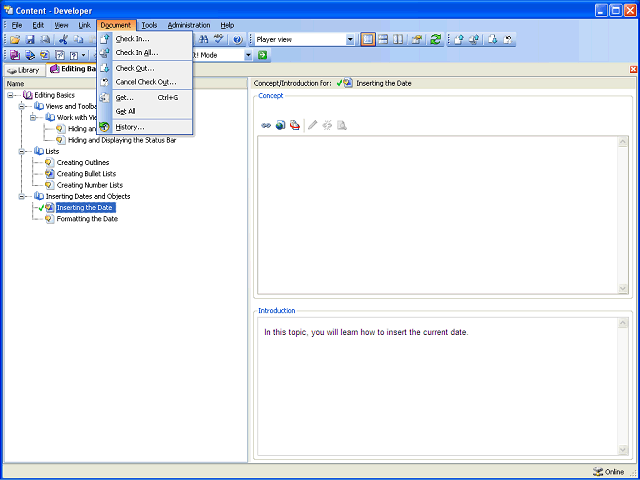Open the Tools menu
Screen dimensions: 640x480
point(149,25)
